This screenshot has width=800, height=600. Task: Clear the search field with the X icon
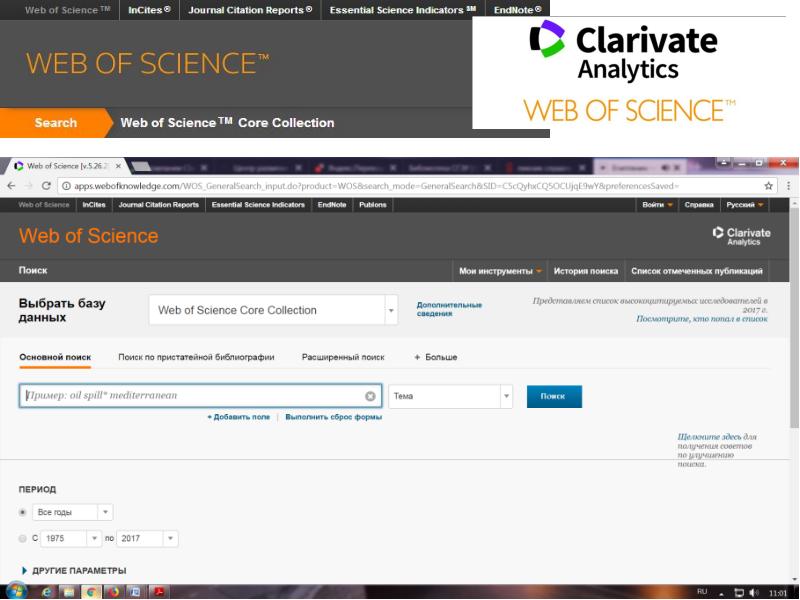370,396
